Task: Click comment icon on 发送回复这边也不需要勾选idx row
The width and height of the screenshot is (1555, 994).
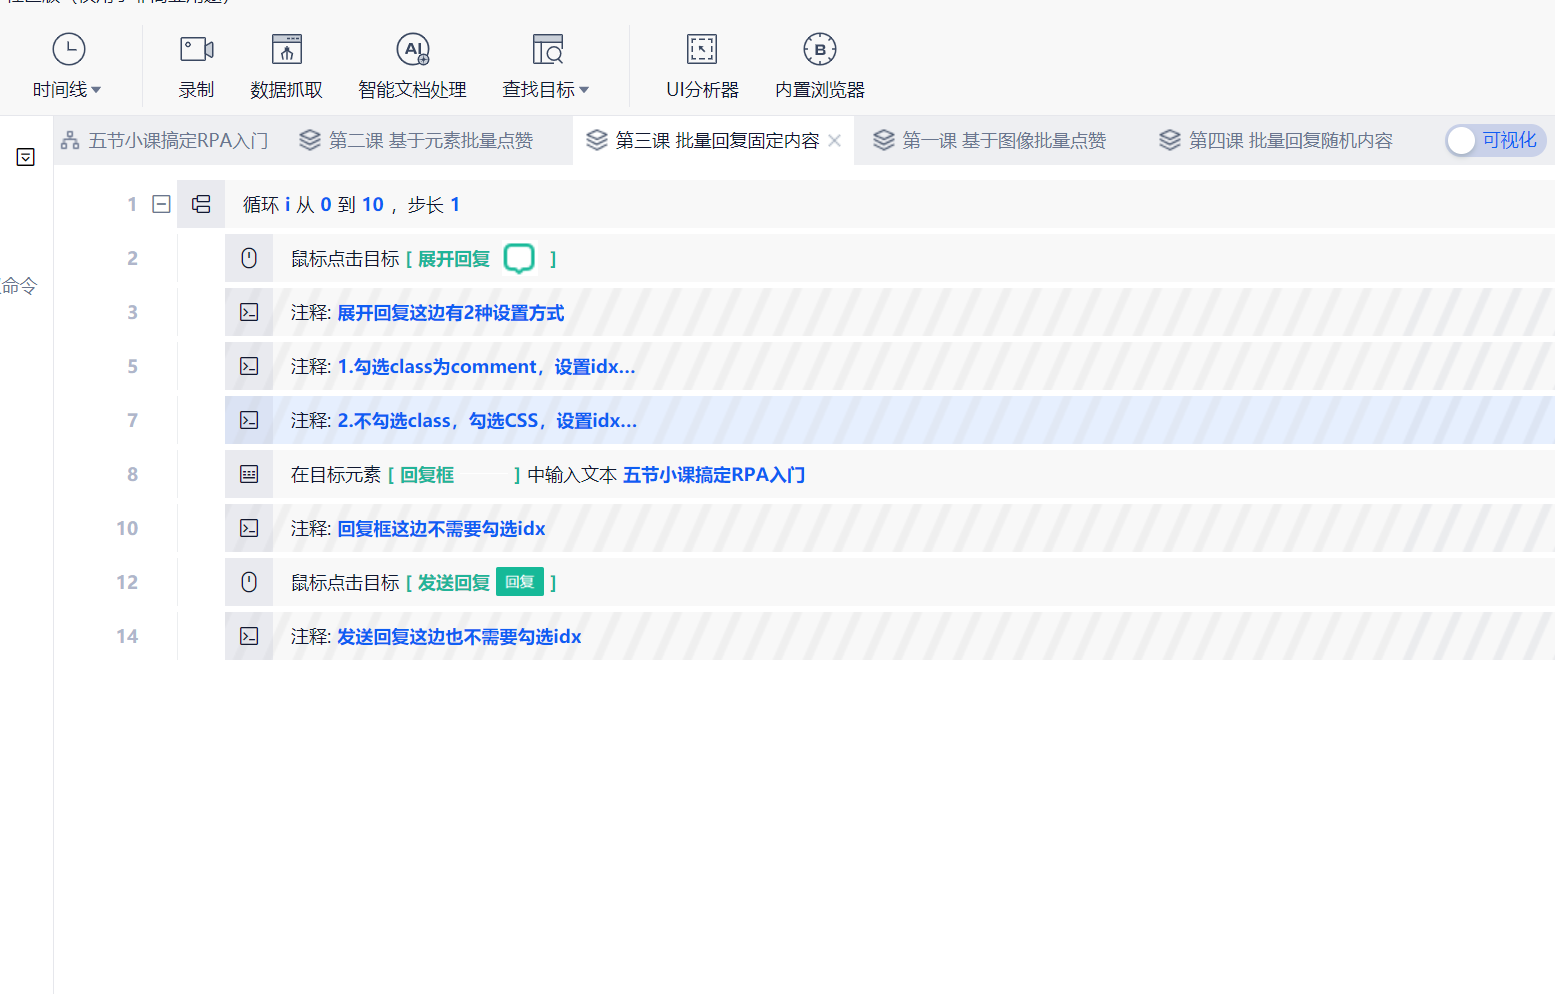Action: (x=249, y=636)
